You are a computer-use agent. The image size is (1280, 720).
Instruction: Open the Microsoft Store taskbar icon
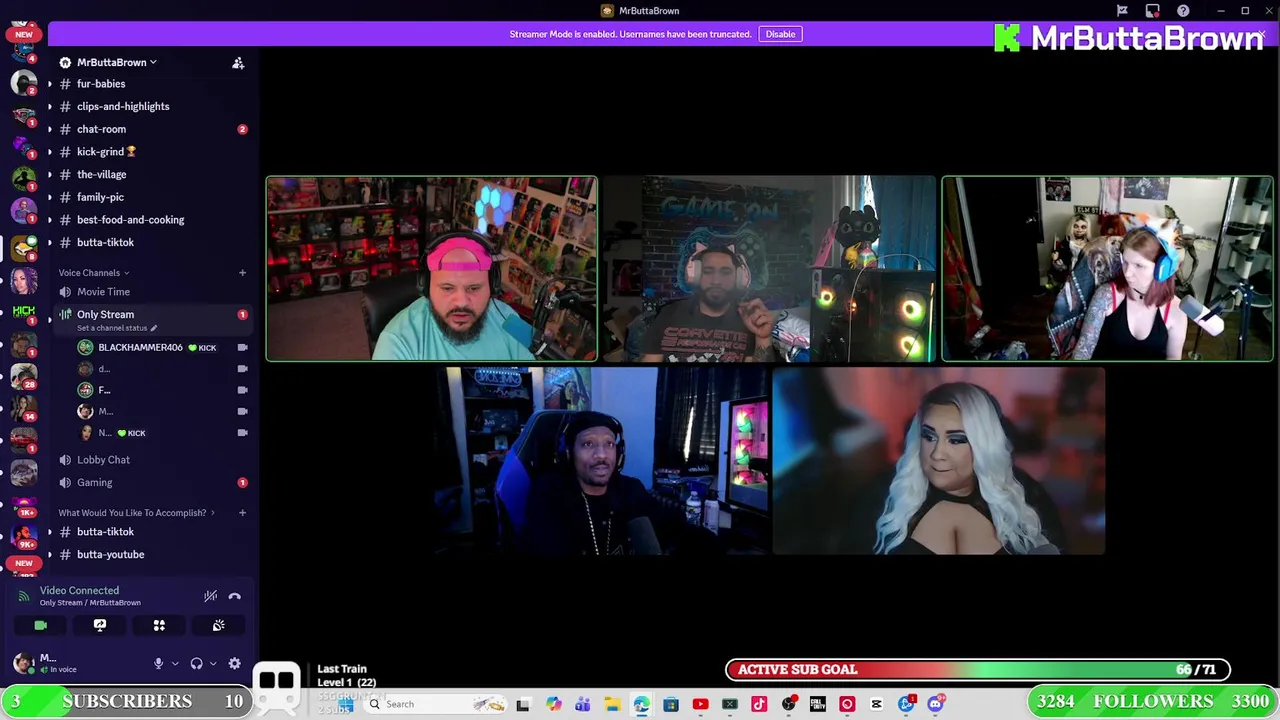[670, 704]
